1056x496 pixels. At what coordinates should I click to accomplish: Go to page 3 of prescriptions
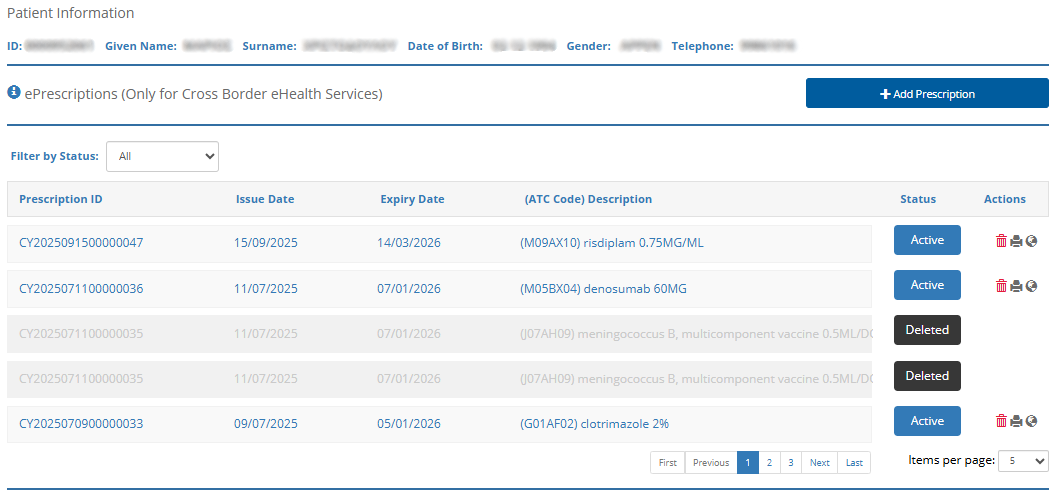(x=790, y=463)
